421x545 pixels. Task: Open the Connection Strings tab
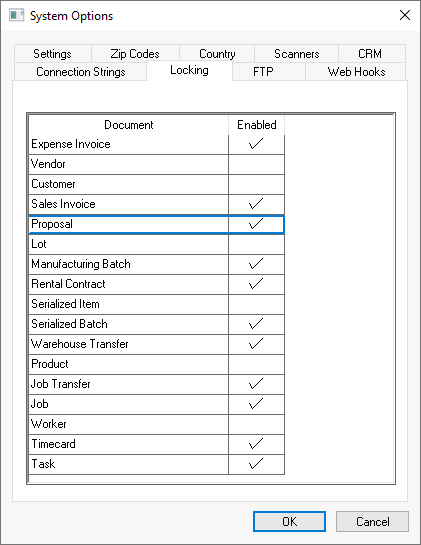(x=81, y=72)
